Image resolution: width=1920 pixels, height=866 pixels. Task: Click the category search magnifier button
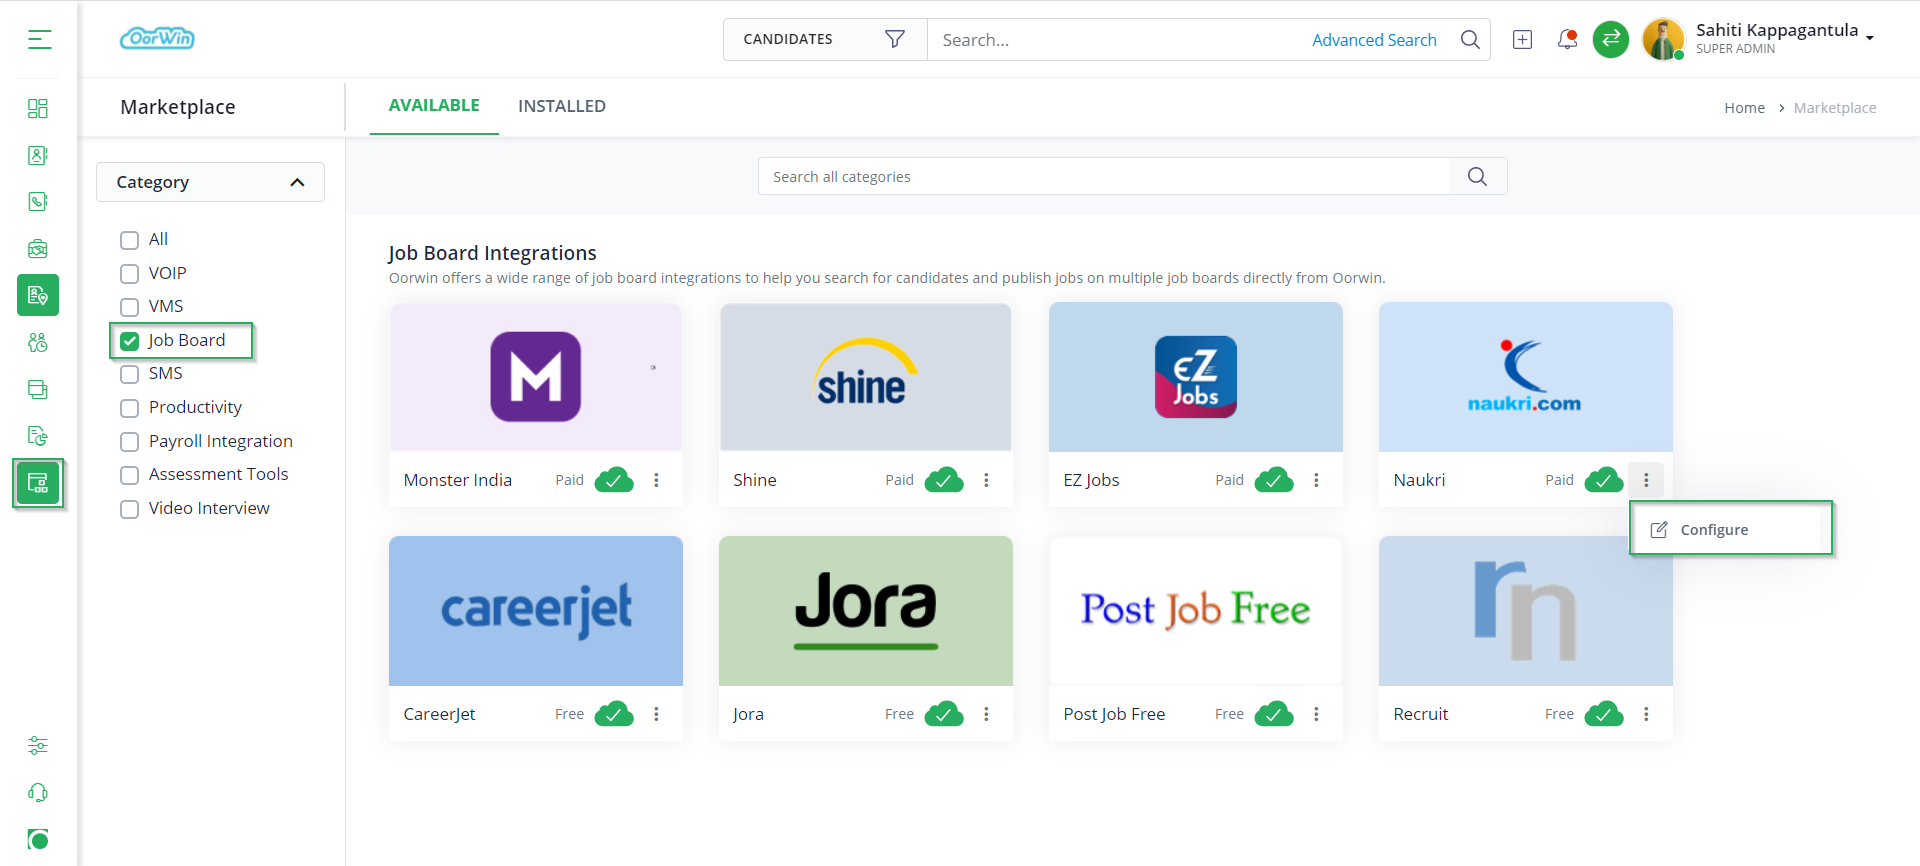click(x=1478, y=177)
